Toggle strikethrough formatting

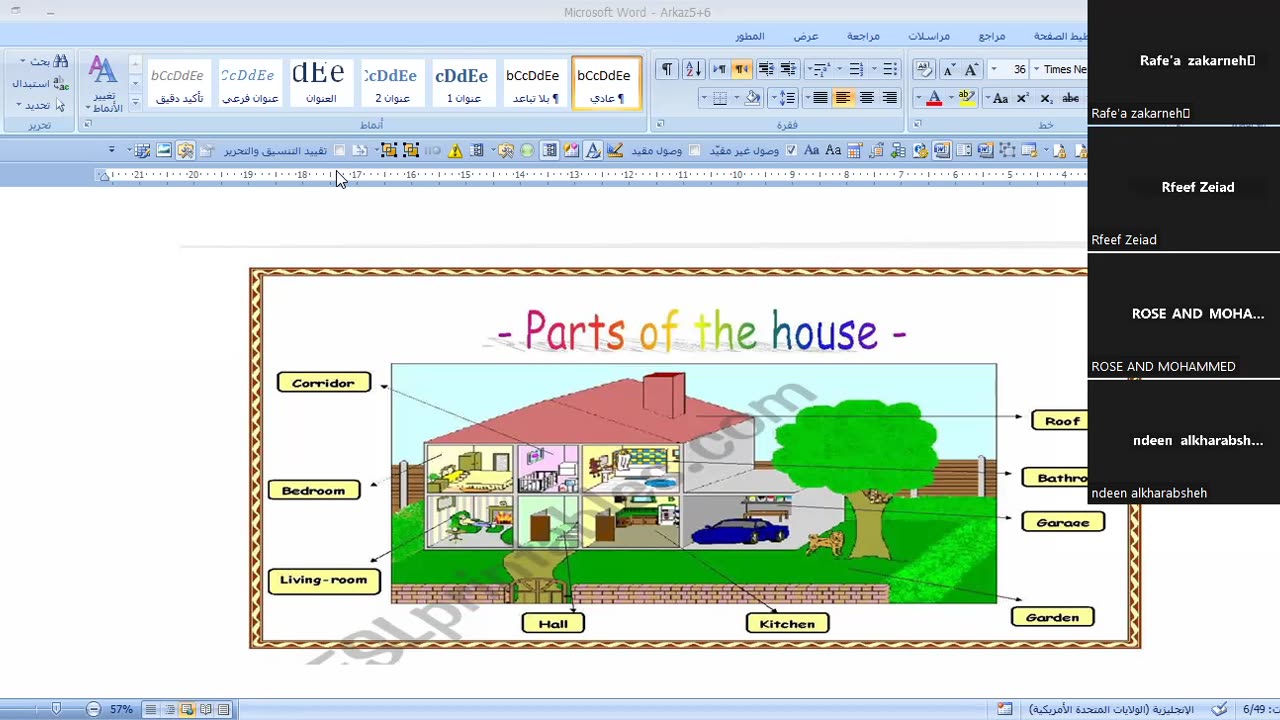1070,98
